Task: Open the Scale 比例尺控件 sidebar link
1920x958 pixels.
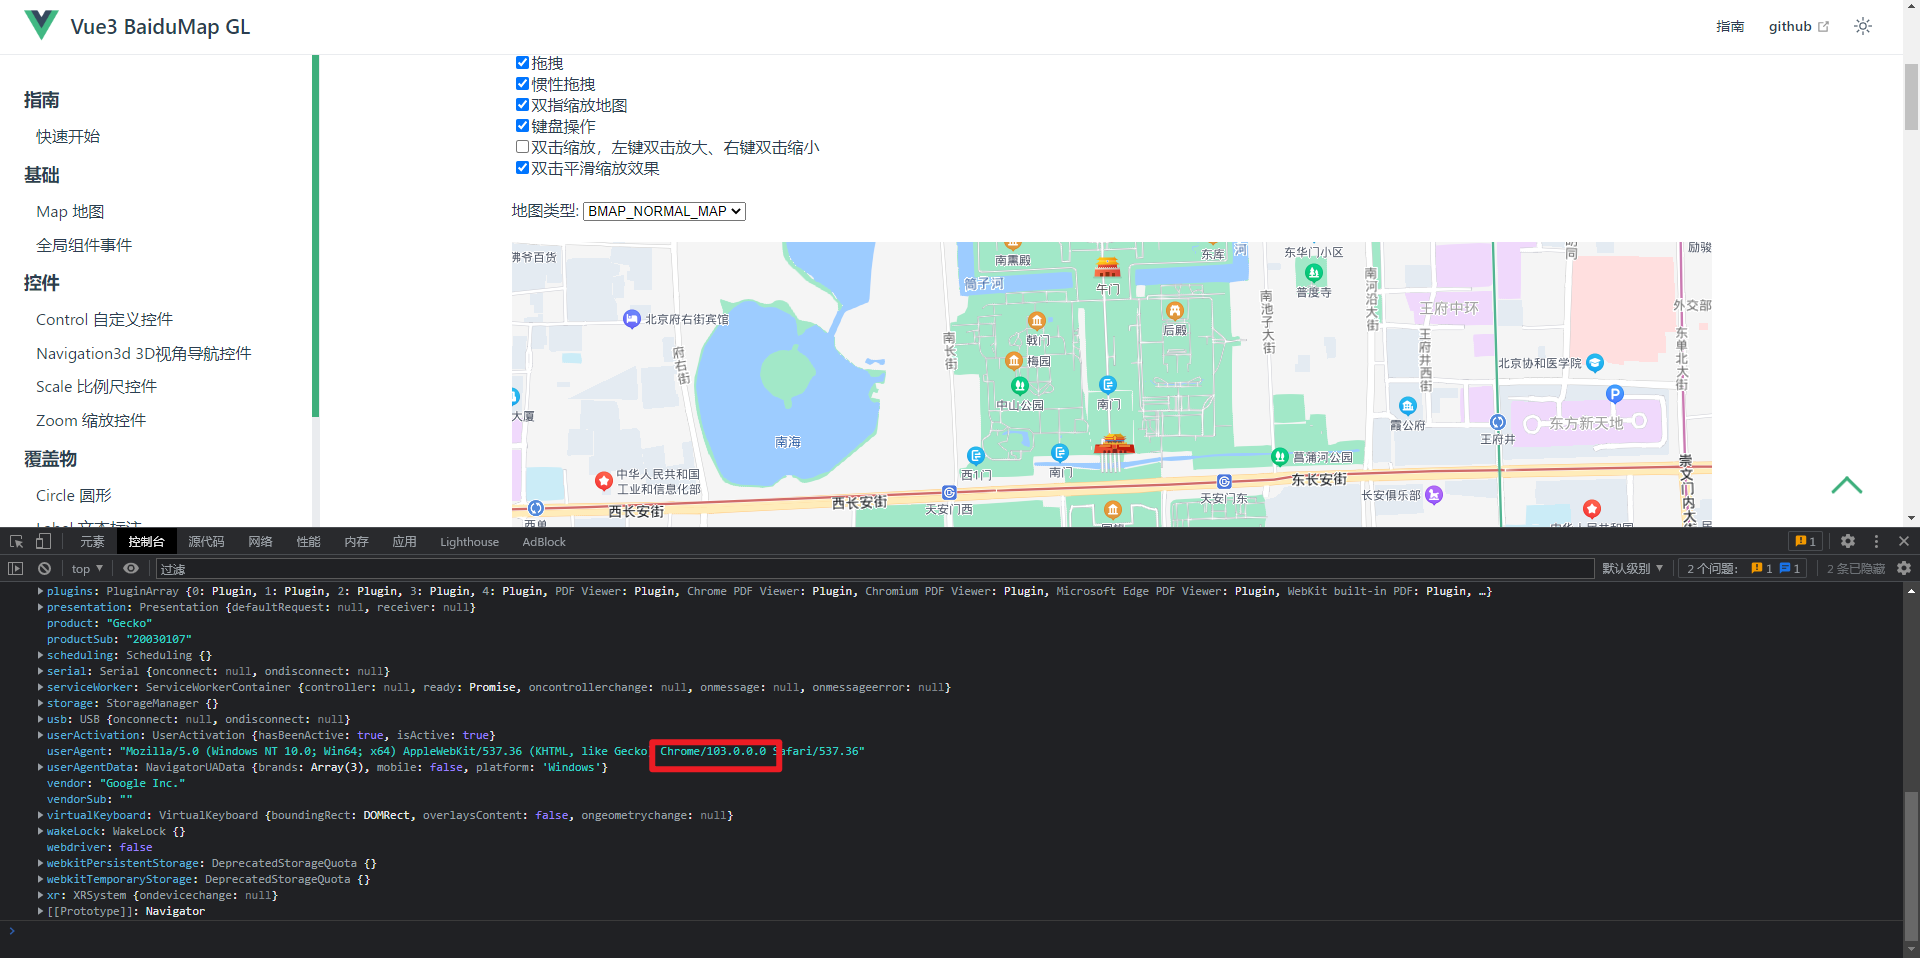Action: [96, 386]
